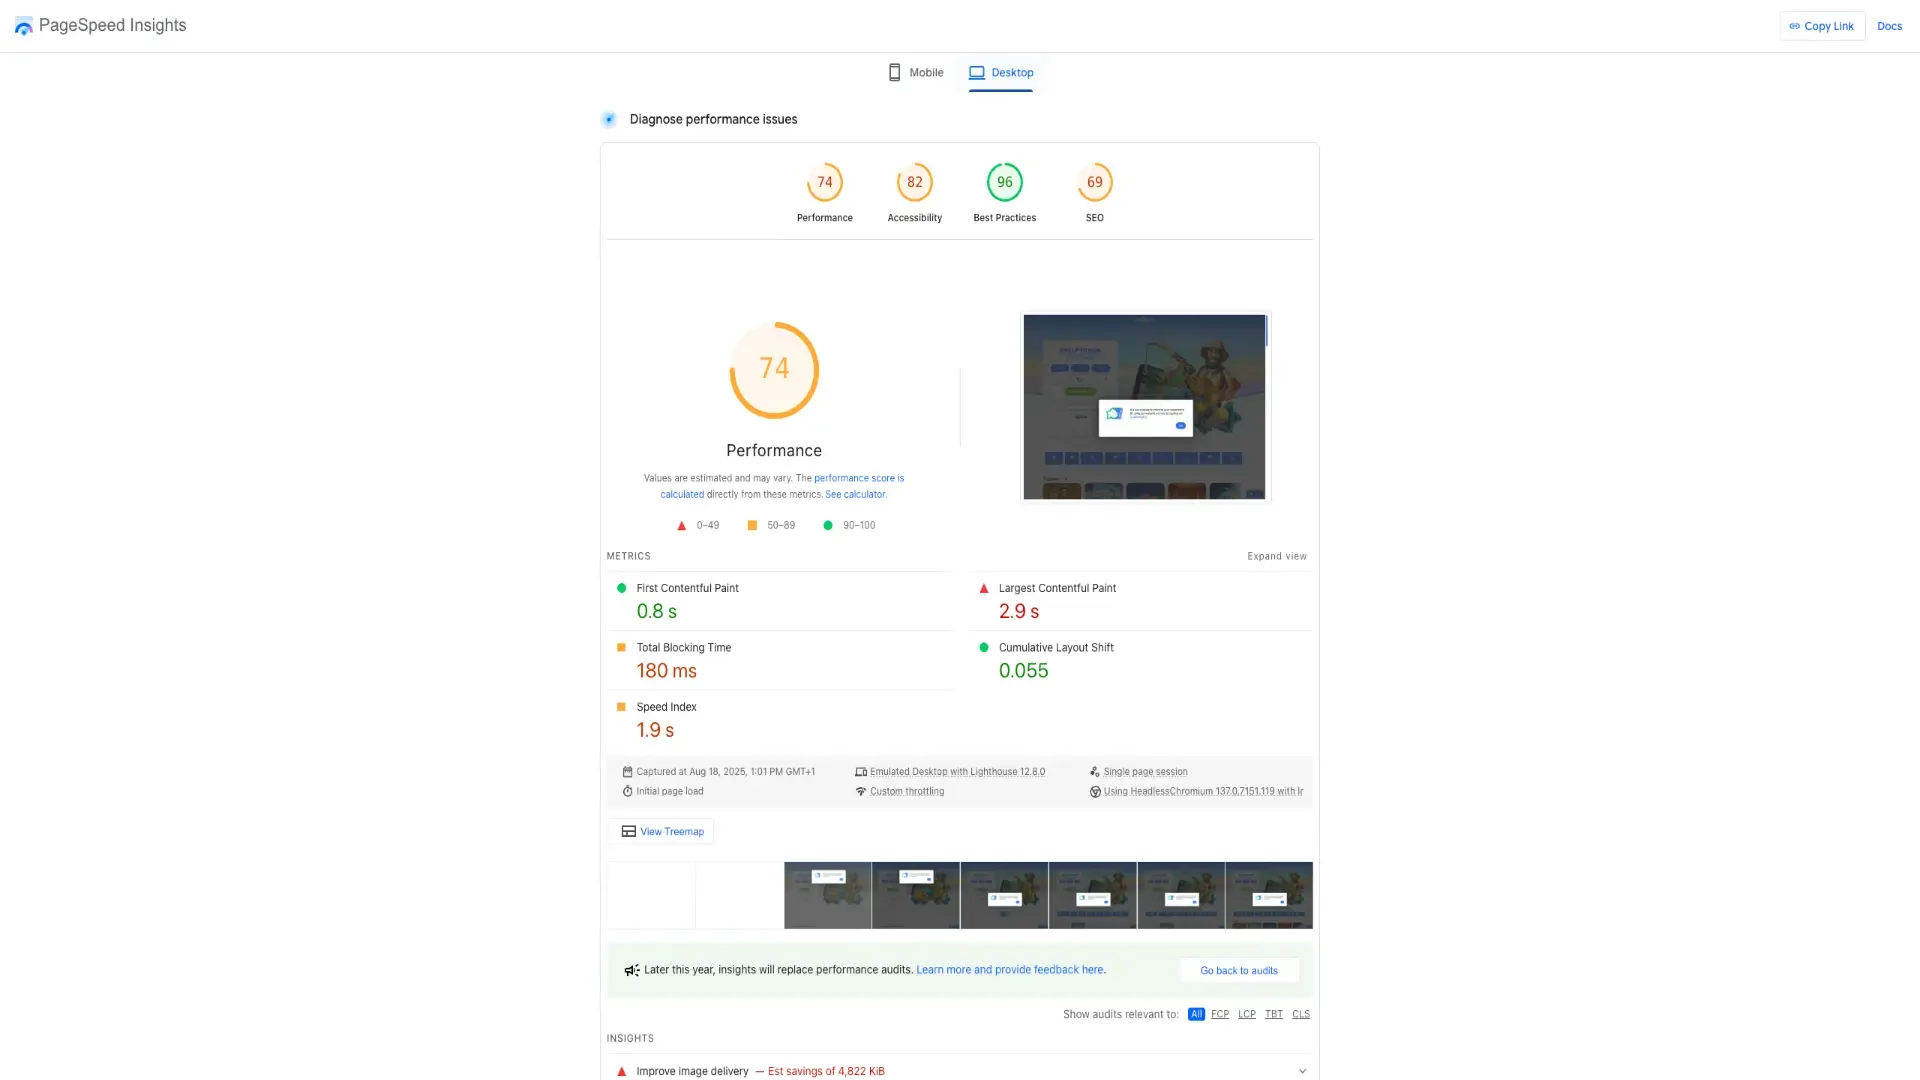Click the Single page session text
Screen dimensions: 1920x1080
1146,771
